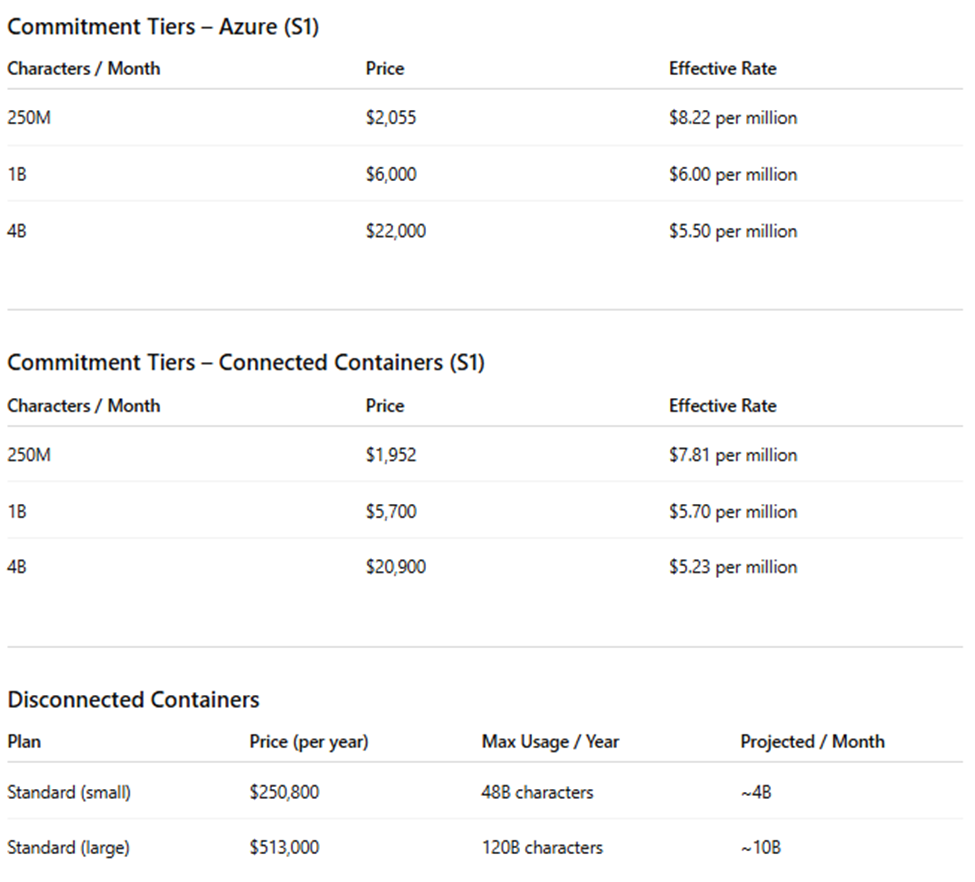
Task: Click the Commitment Tiers – Azure (S1) heading
Action: tap(163, 27)
